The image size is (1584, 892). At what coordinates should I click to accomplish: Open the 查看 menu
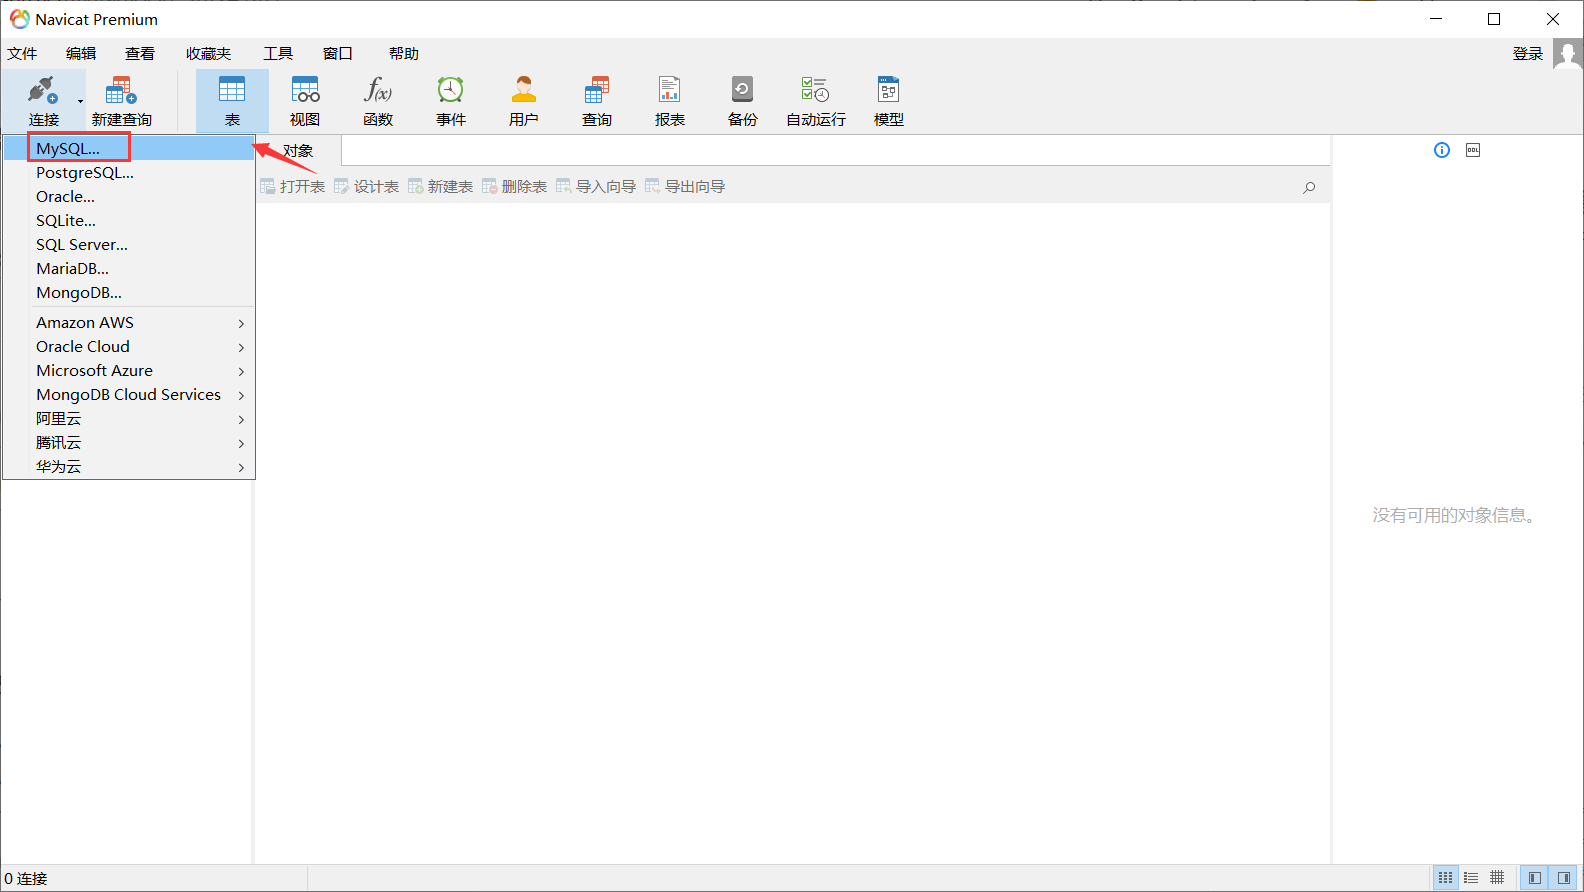click(140, 54)
